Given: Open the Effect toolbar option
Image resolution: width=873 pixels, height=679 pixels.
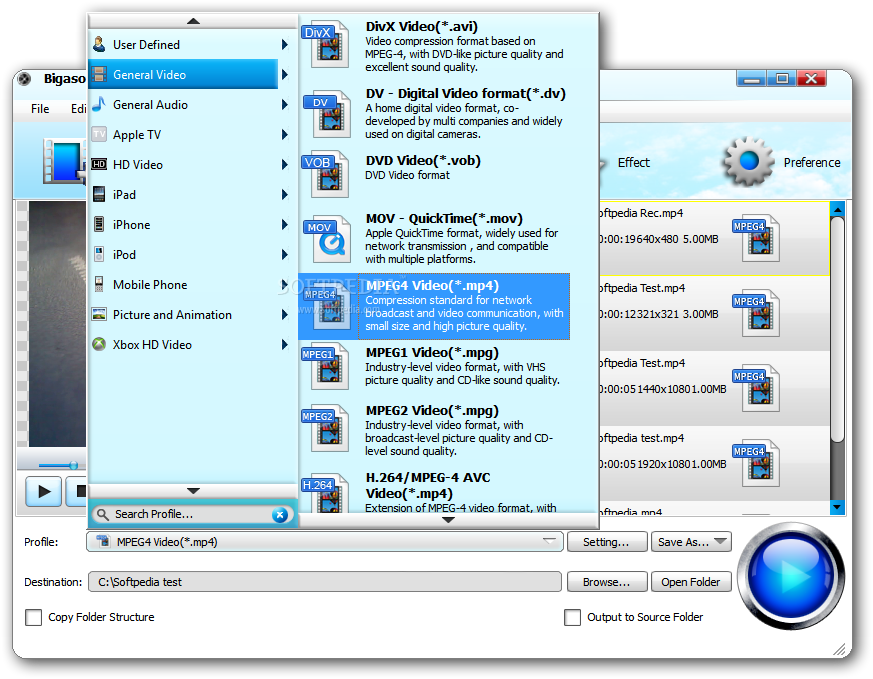Looking at the screenshot, I should (x=634, y=163).
